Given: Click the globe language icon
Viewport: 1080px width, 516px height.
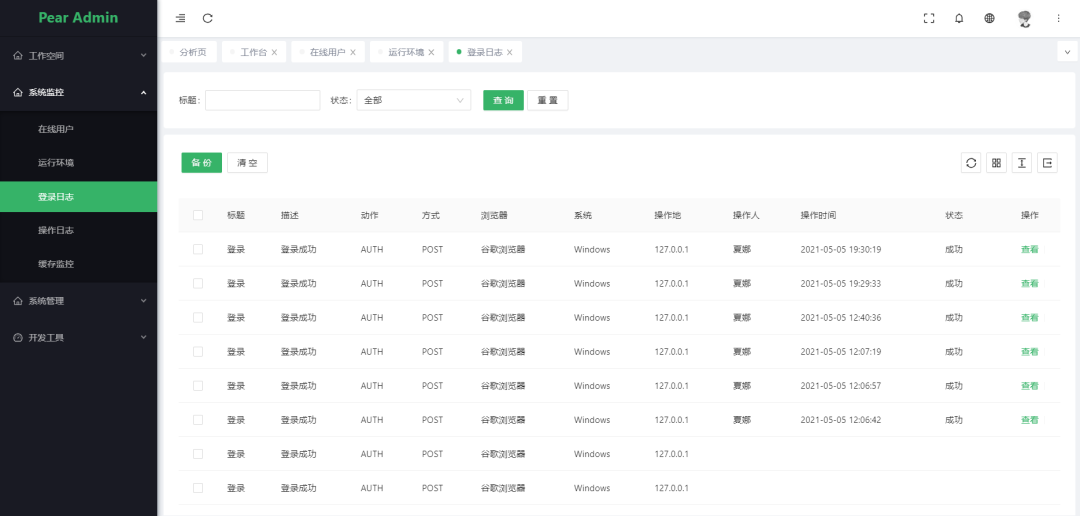Looking at the screenshot, I should click(989, 18).
